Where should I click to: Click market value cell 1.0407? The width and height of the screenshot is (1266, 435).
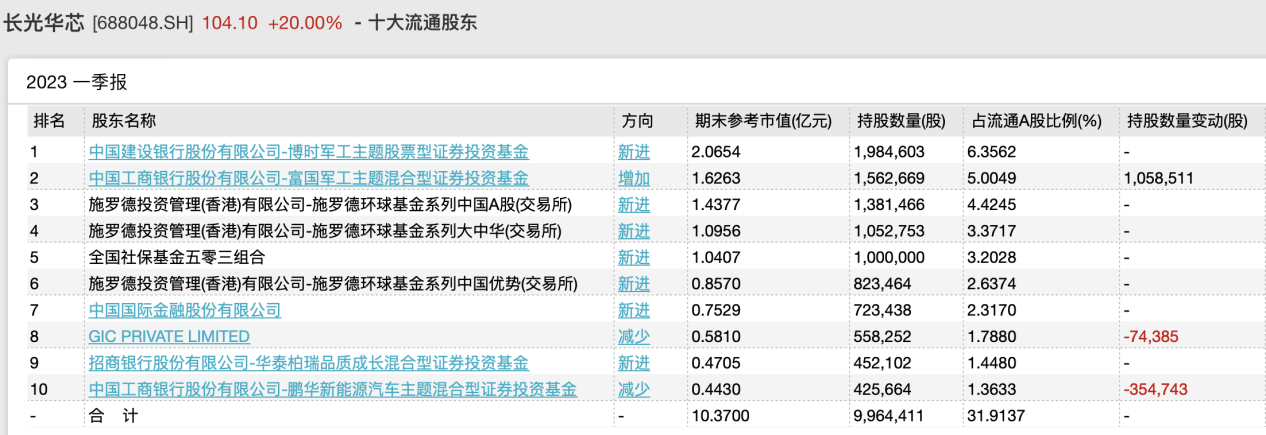716,257
